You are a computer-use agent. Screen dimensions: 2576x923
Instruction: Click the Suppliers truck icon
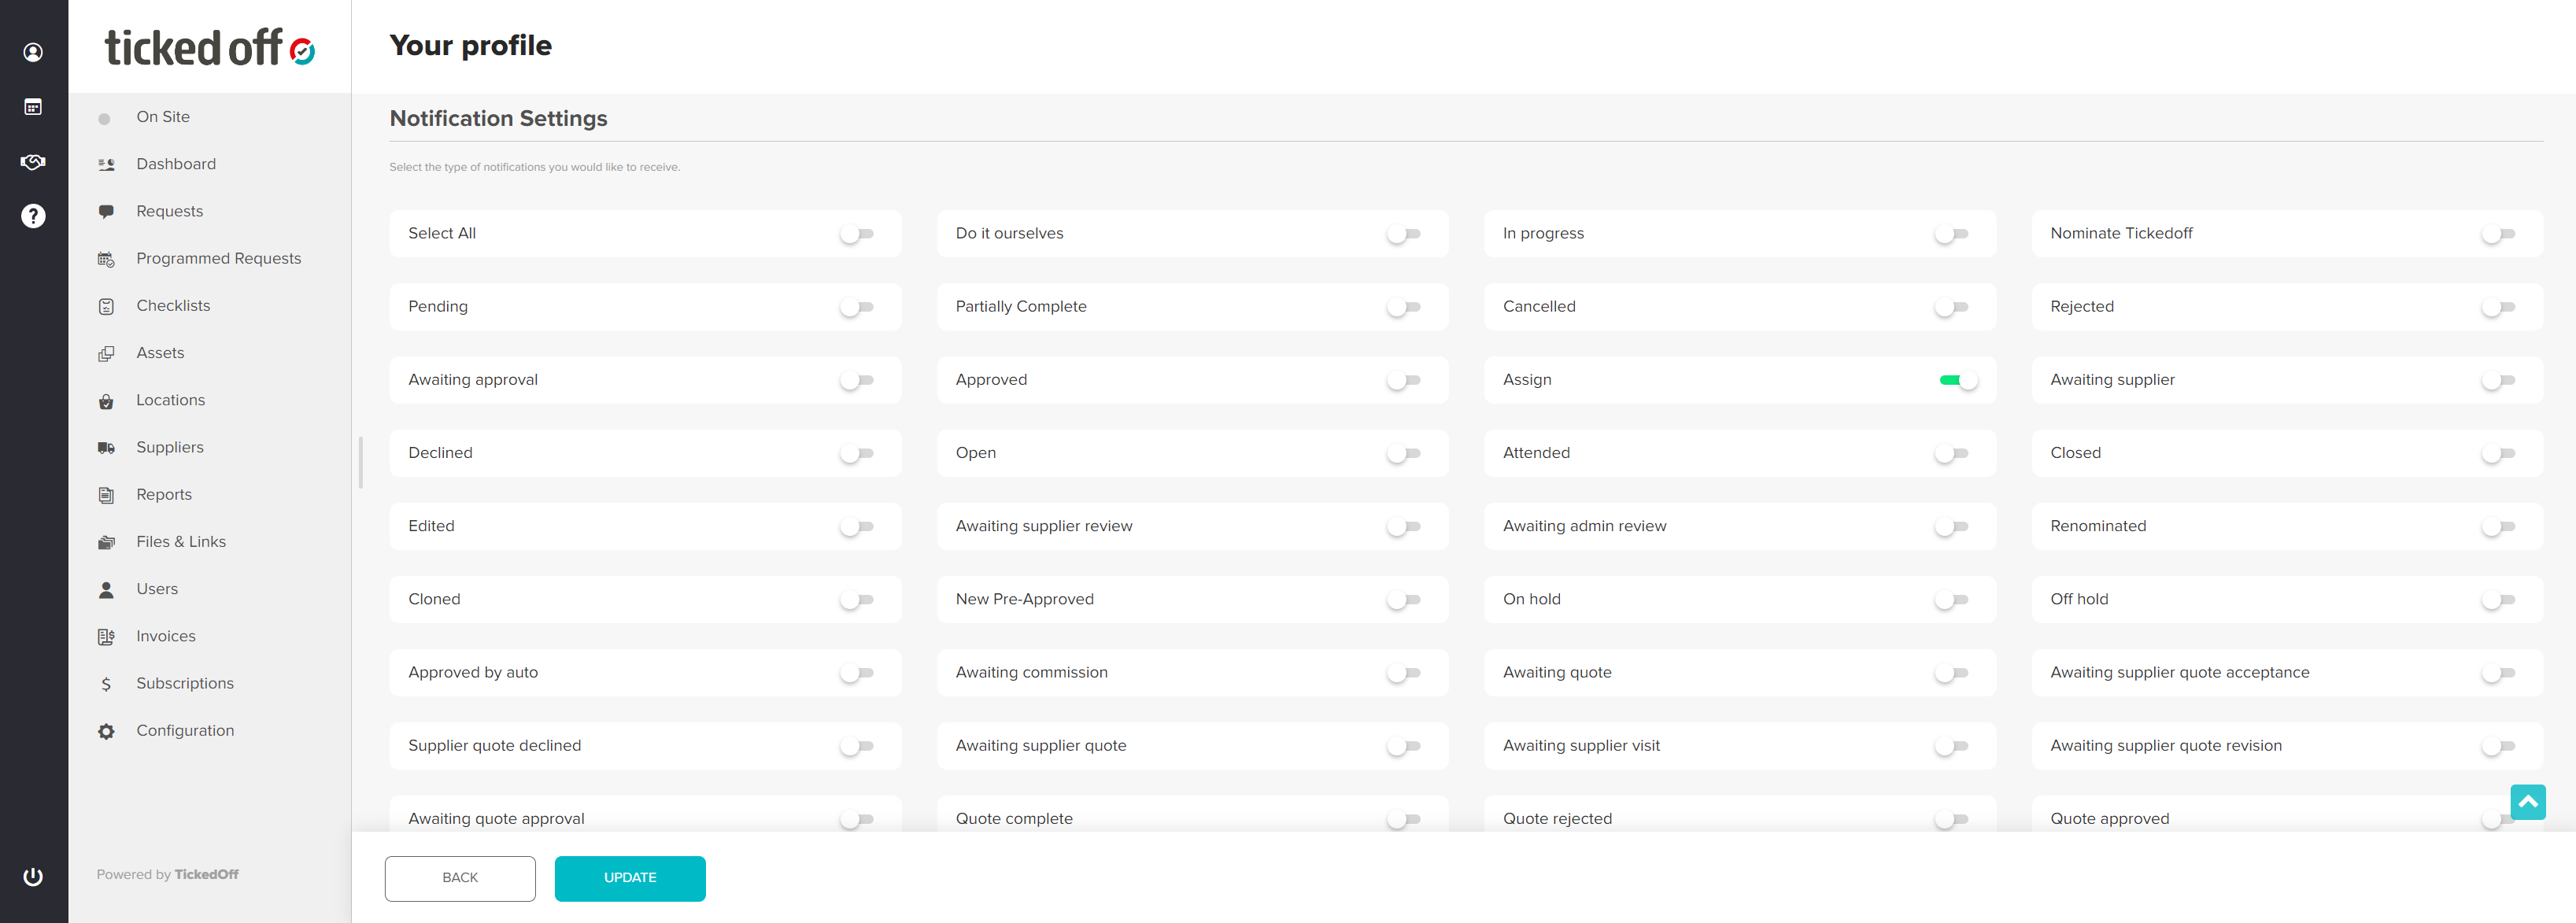tap(106, 448)
